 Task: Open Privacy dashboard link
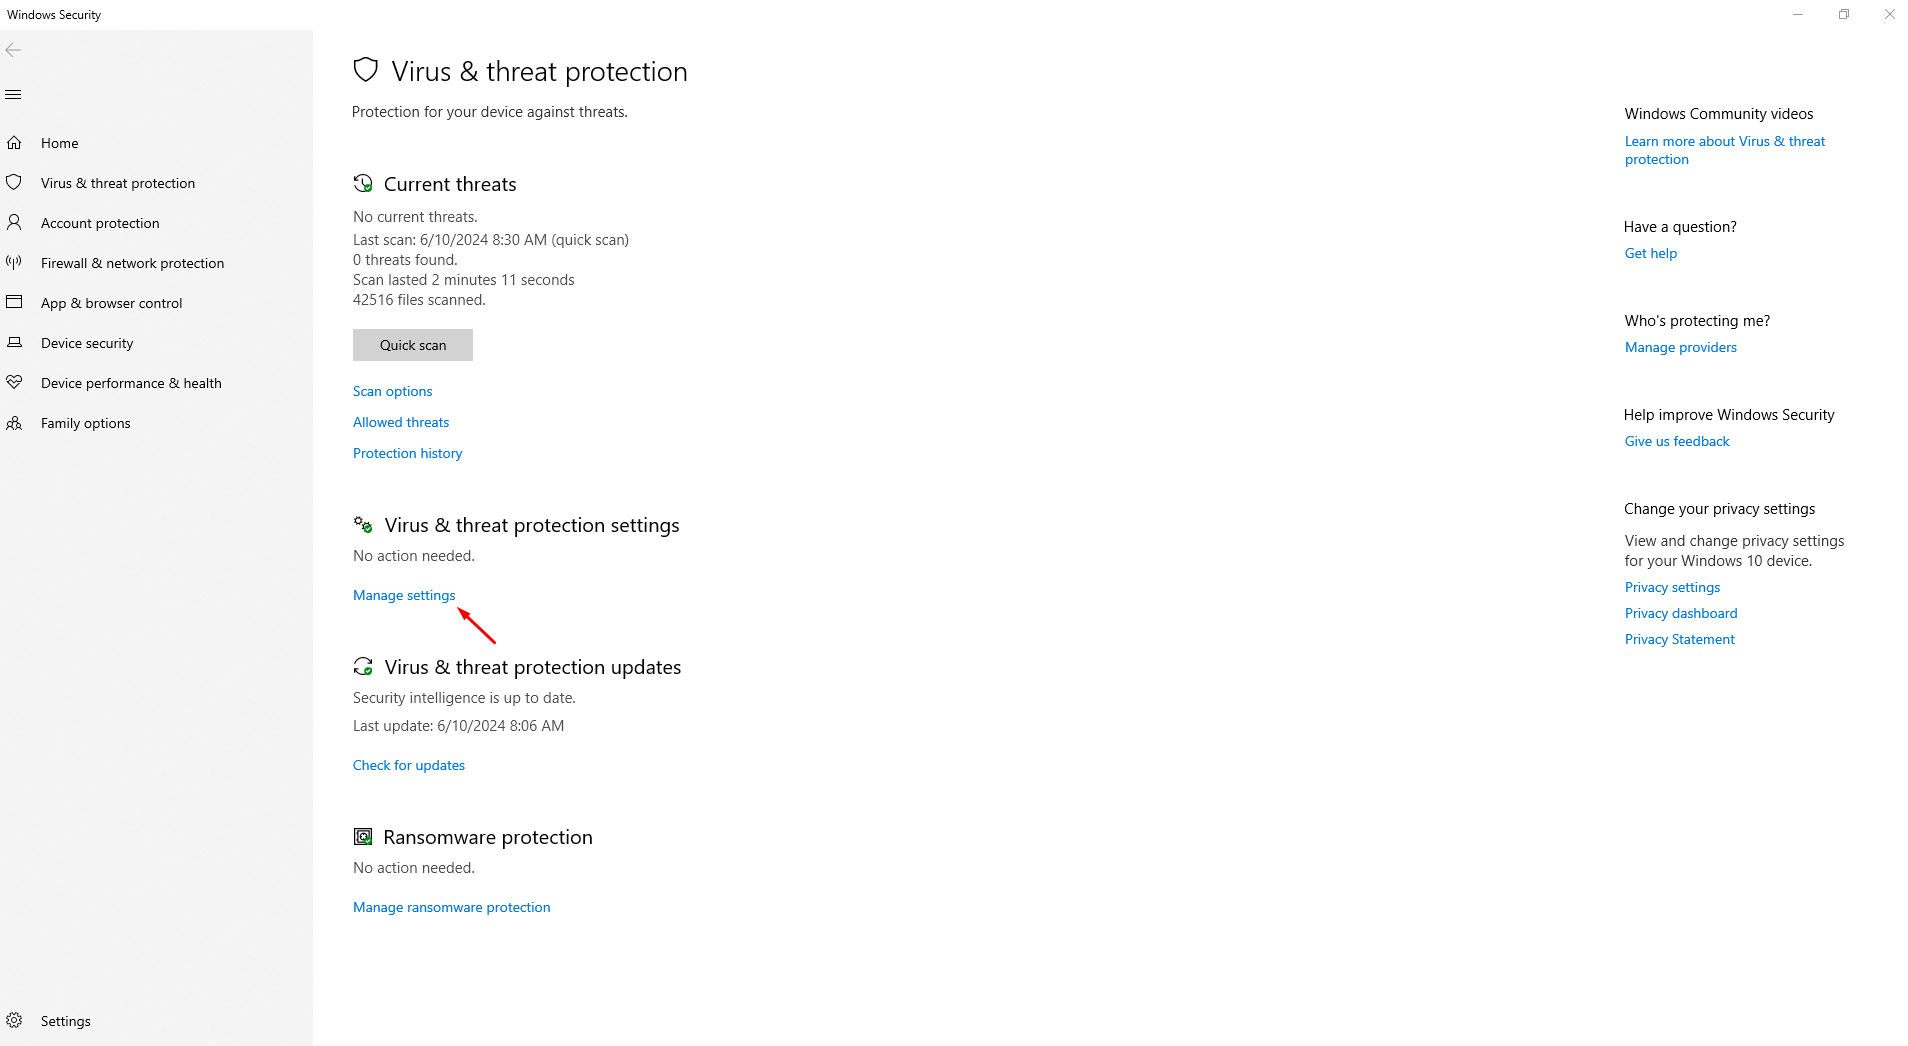[1681, 613]
